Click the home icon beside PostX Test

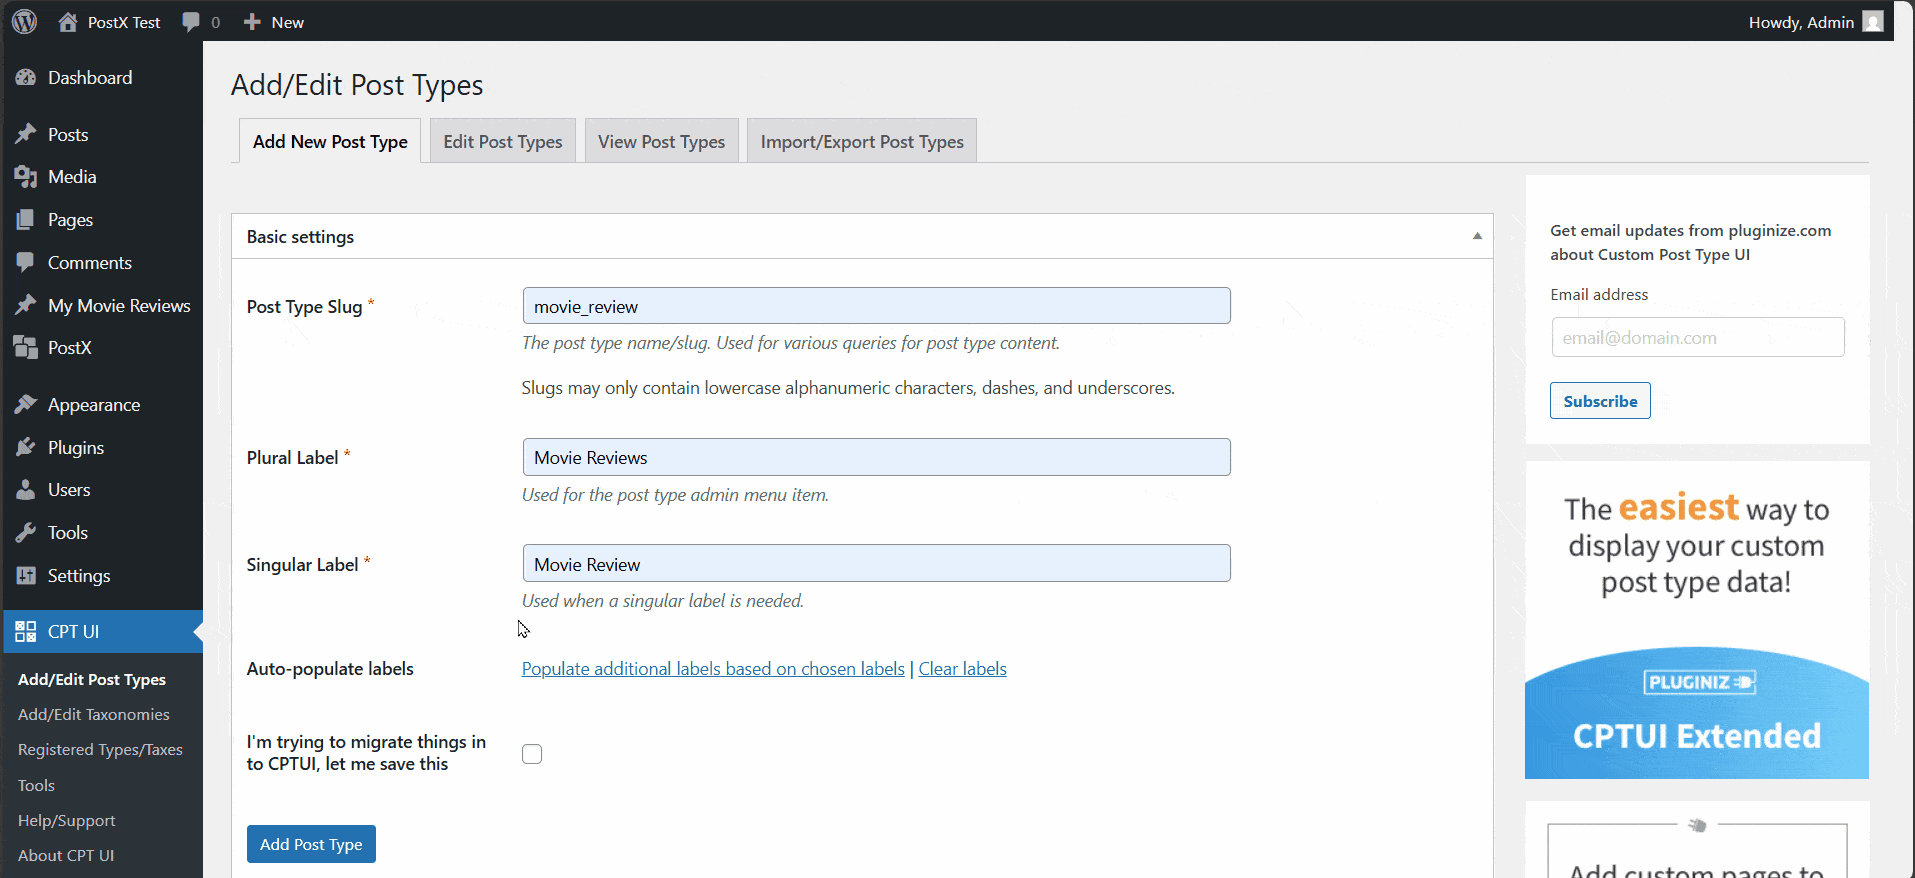point(68,22)
